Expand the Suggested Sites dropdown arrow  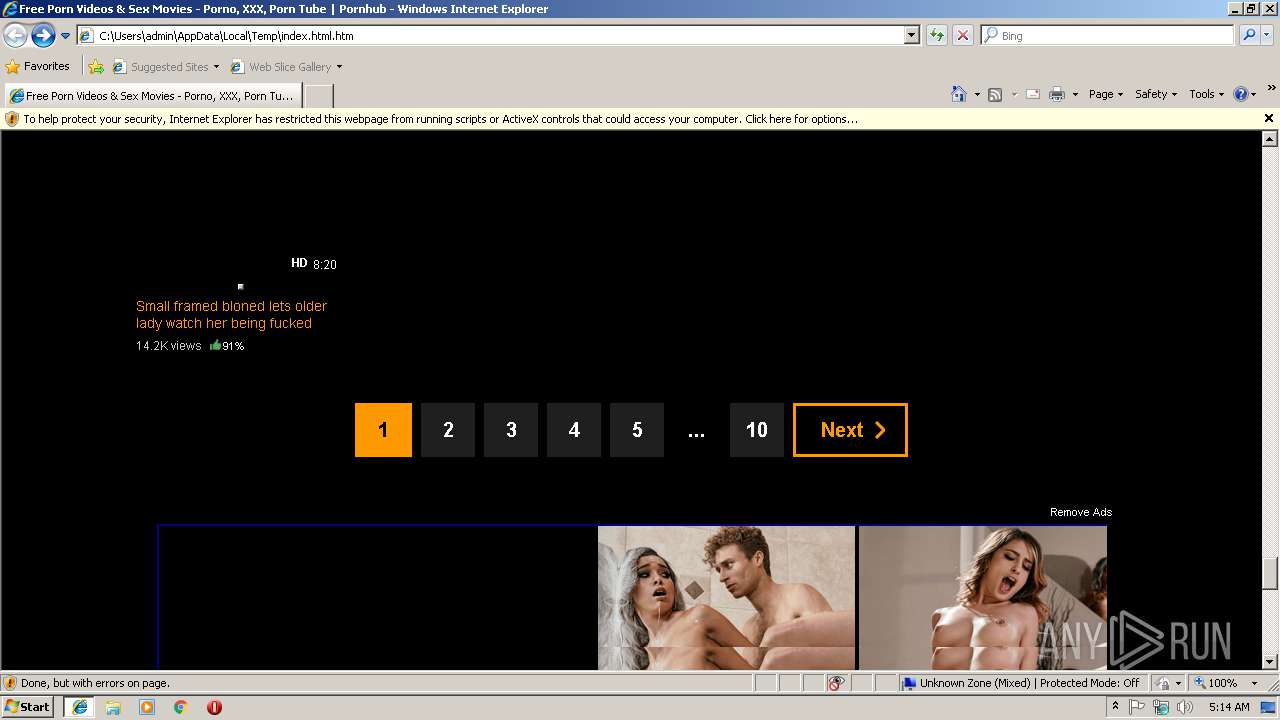click(216, 67)
